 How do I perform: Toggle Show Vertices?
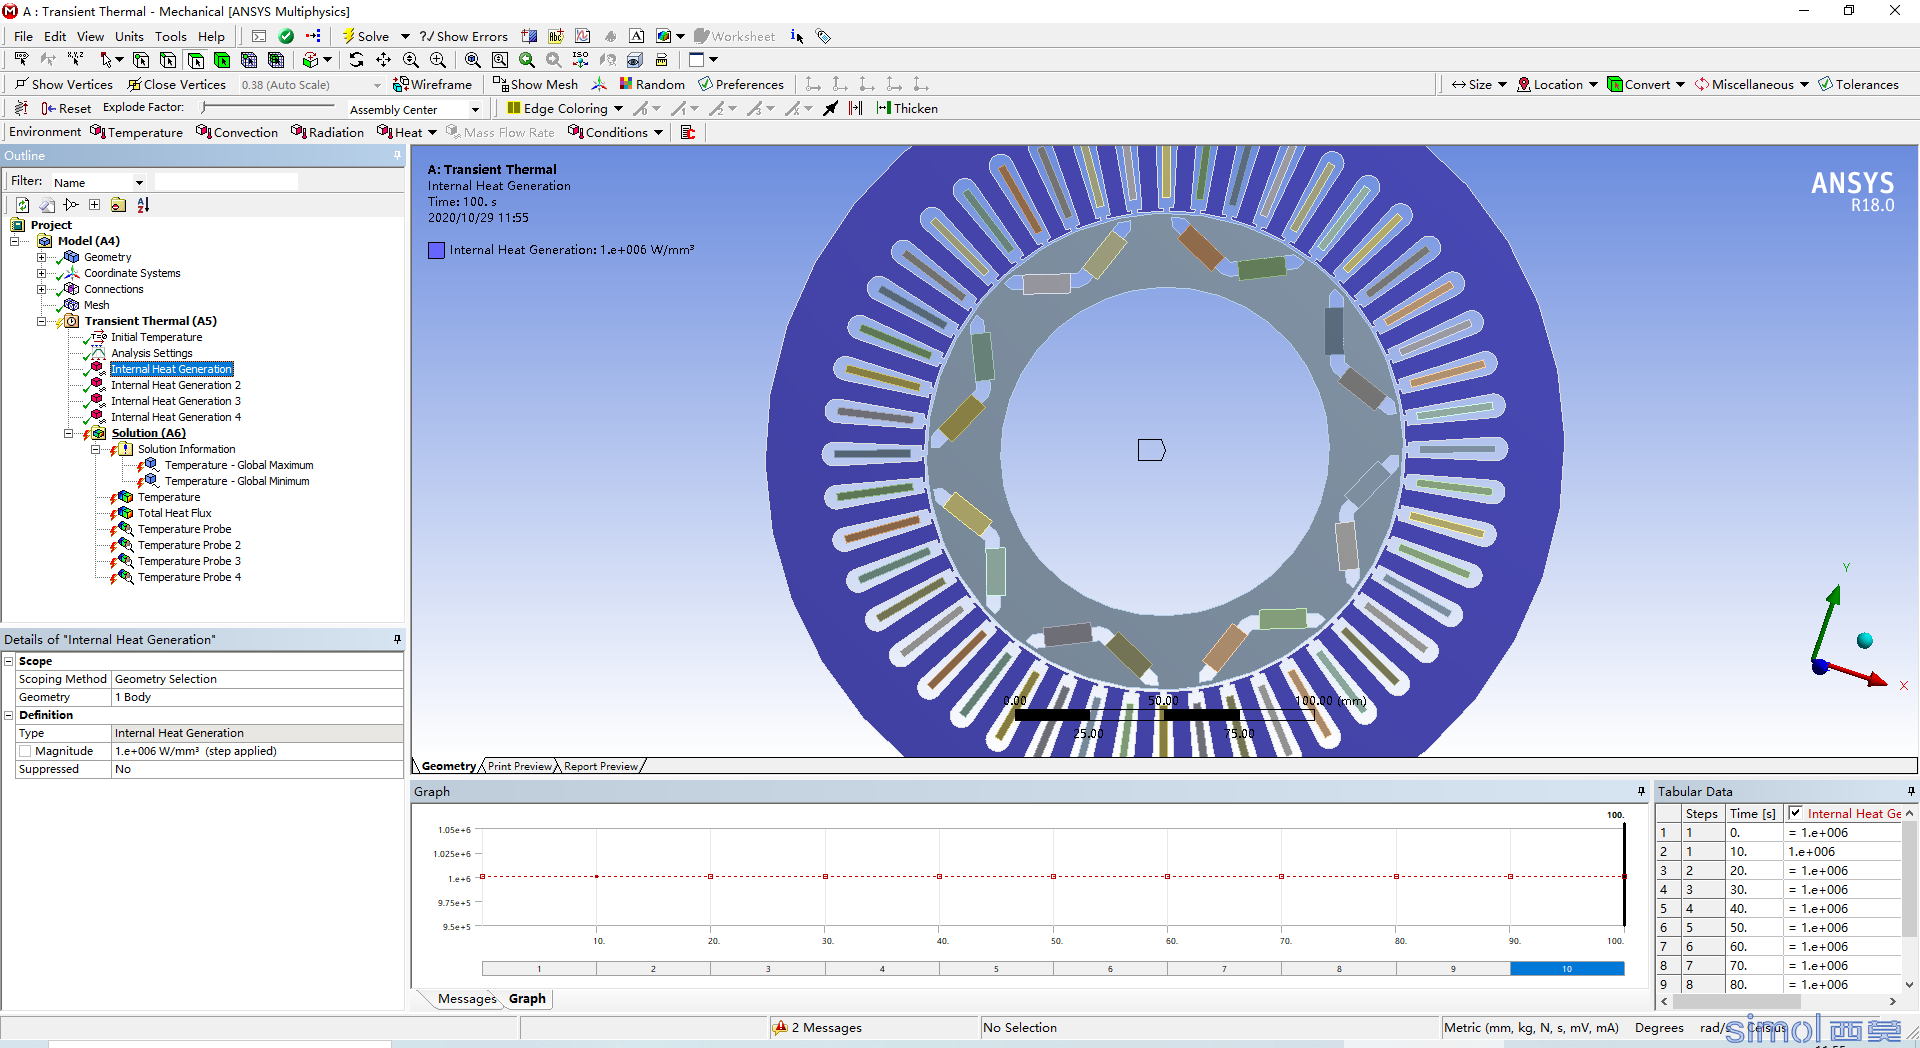[63, 84]
